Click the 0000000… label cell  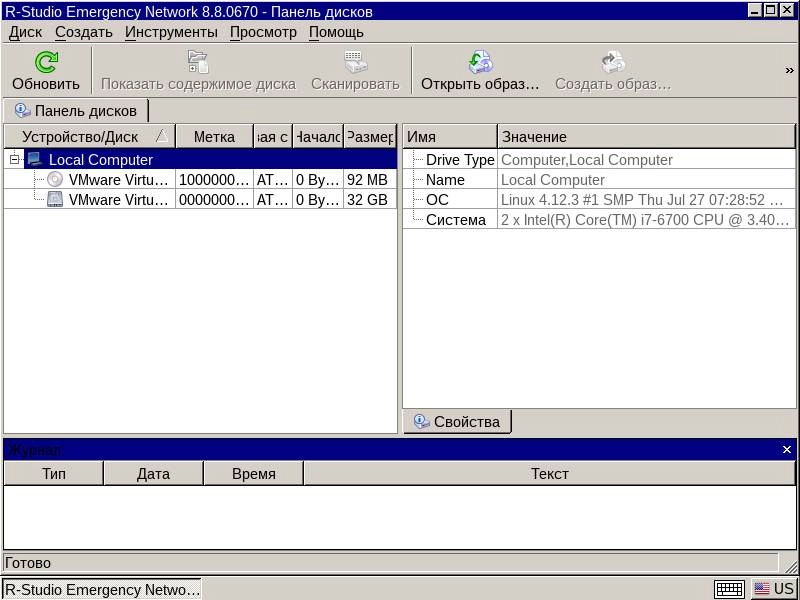point(214,199)
